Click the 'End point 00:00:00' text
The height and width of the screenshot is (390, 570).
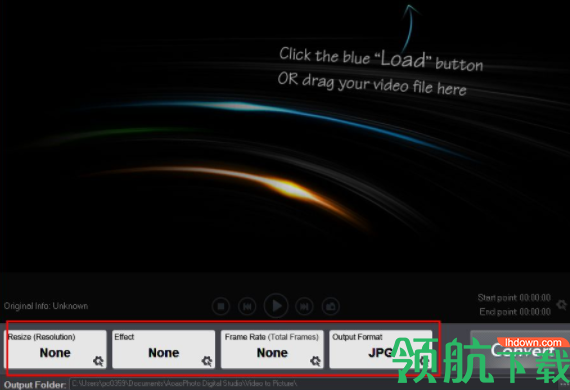click(x=515, y=312)
